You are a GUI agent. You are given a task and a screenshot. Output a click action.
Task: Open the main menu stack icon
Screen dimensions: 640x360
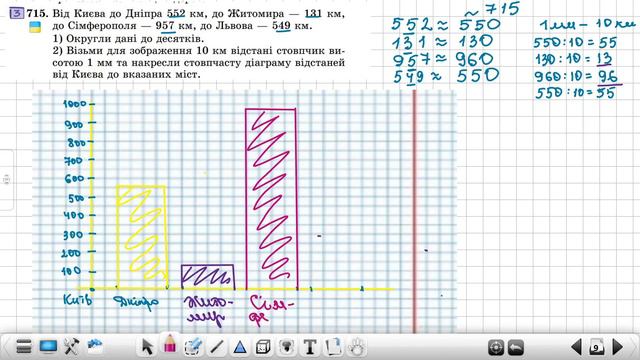tap(24, 347)
